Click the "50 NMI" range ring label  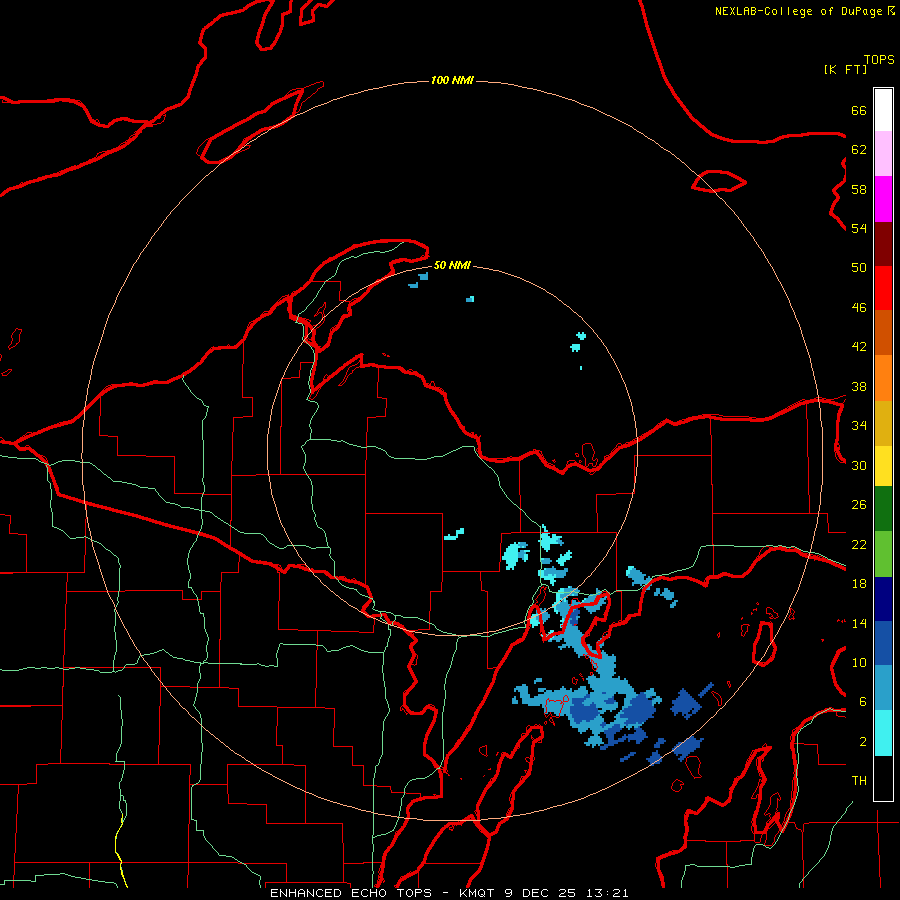[x=452, y=265]
